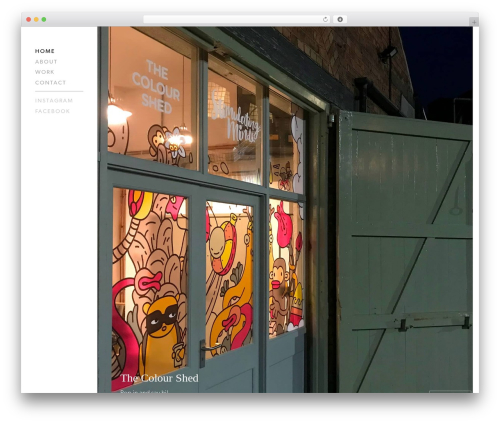Open The Colour Shed project title
Image resolution: width=500 pixels, height=423 pixels.
point(159,378)
